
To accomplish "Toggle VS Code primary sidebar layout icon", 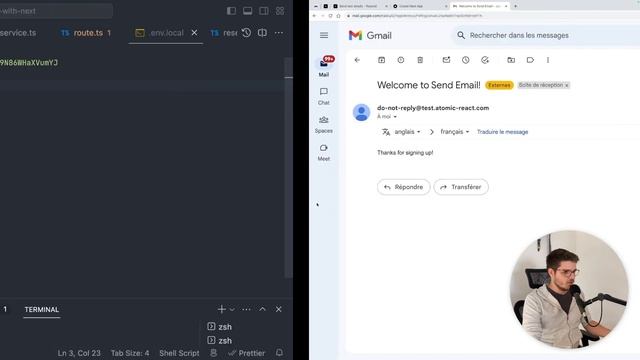I will 231,11.
